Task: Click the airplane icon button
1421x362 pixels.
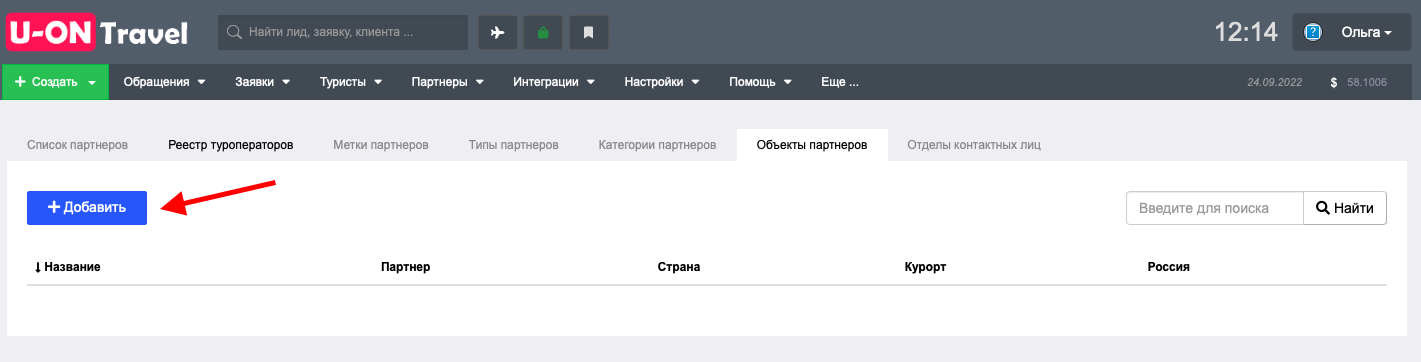Action: coord(498,32)
